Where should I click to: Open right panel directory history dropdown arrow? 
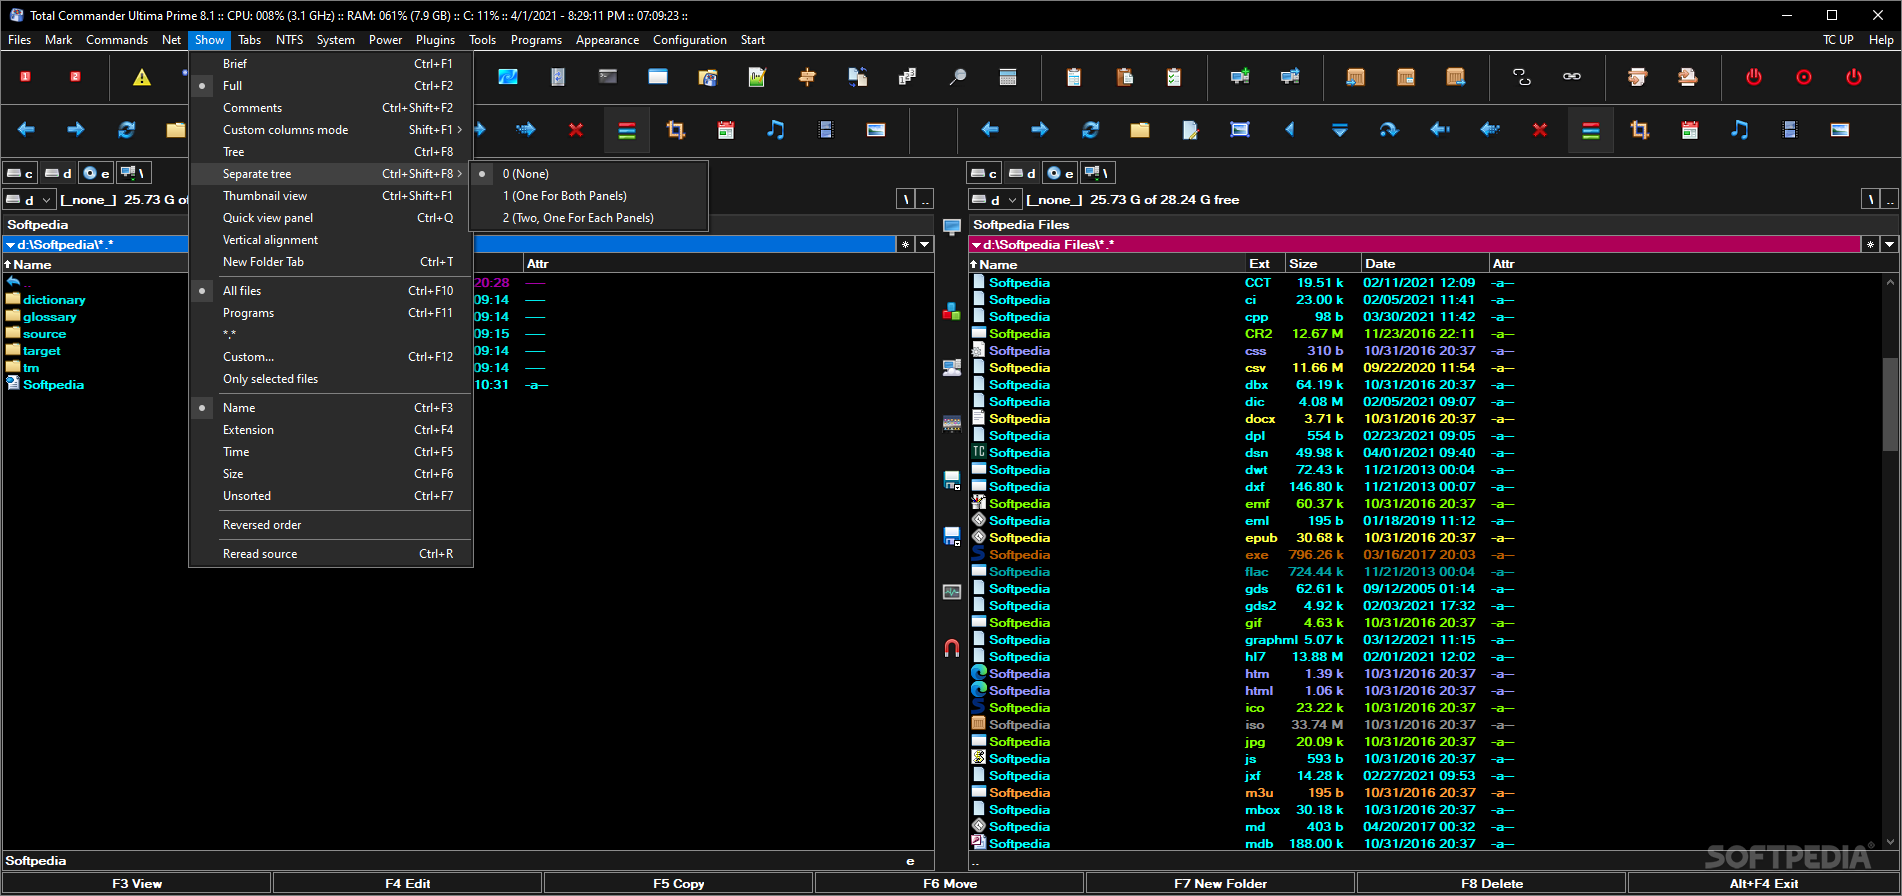[x=1889, y=244]
